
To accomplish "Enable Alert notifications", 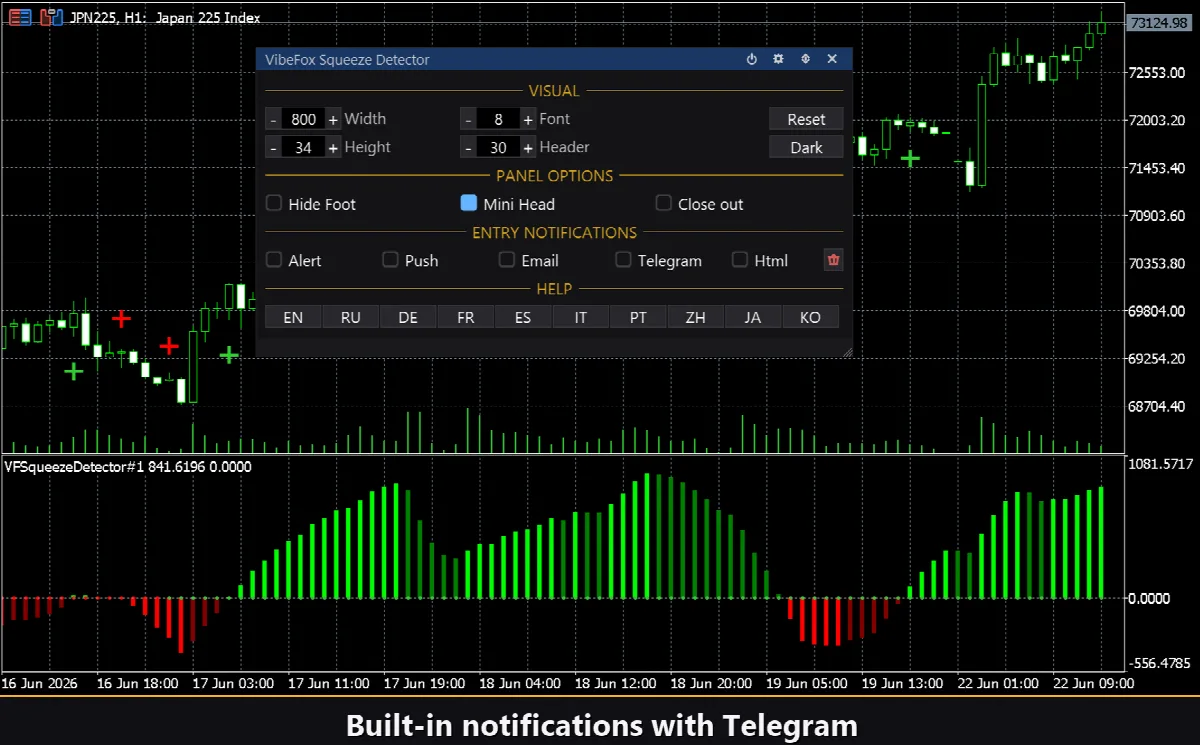I will coord(274,260).
